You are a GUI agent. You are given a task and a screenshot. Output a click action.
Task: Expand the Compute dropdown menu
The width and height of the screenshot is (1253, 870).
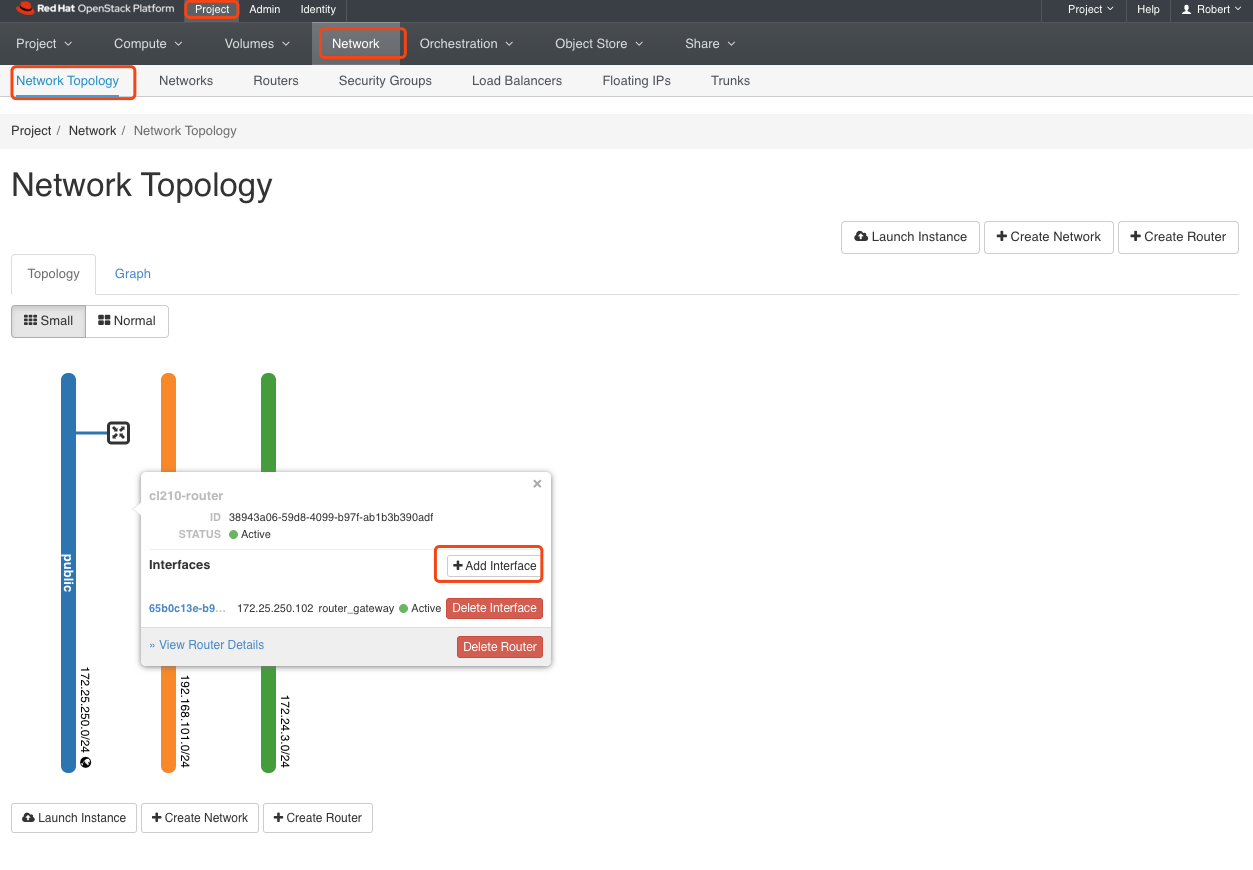148,44
